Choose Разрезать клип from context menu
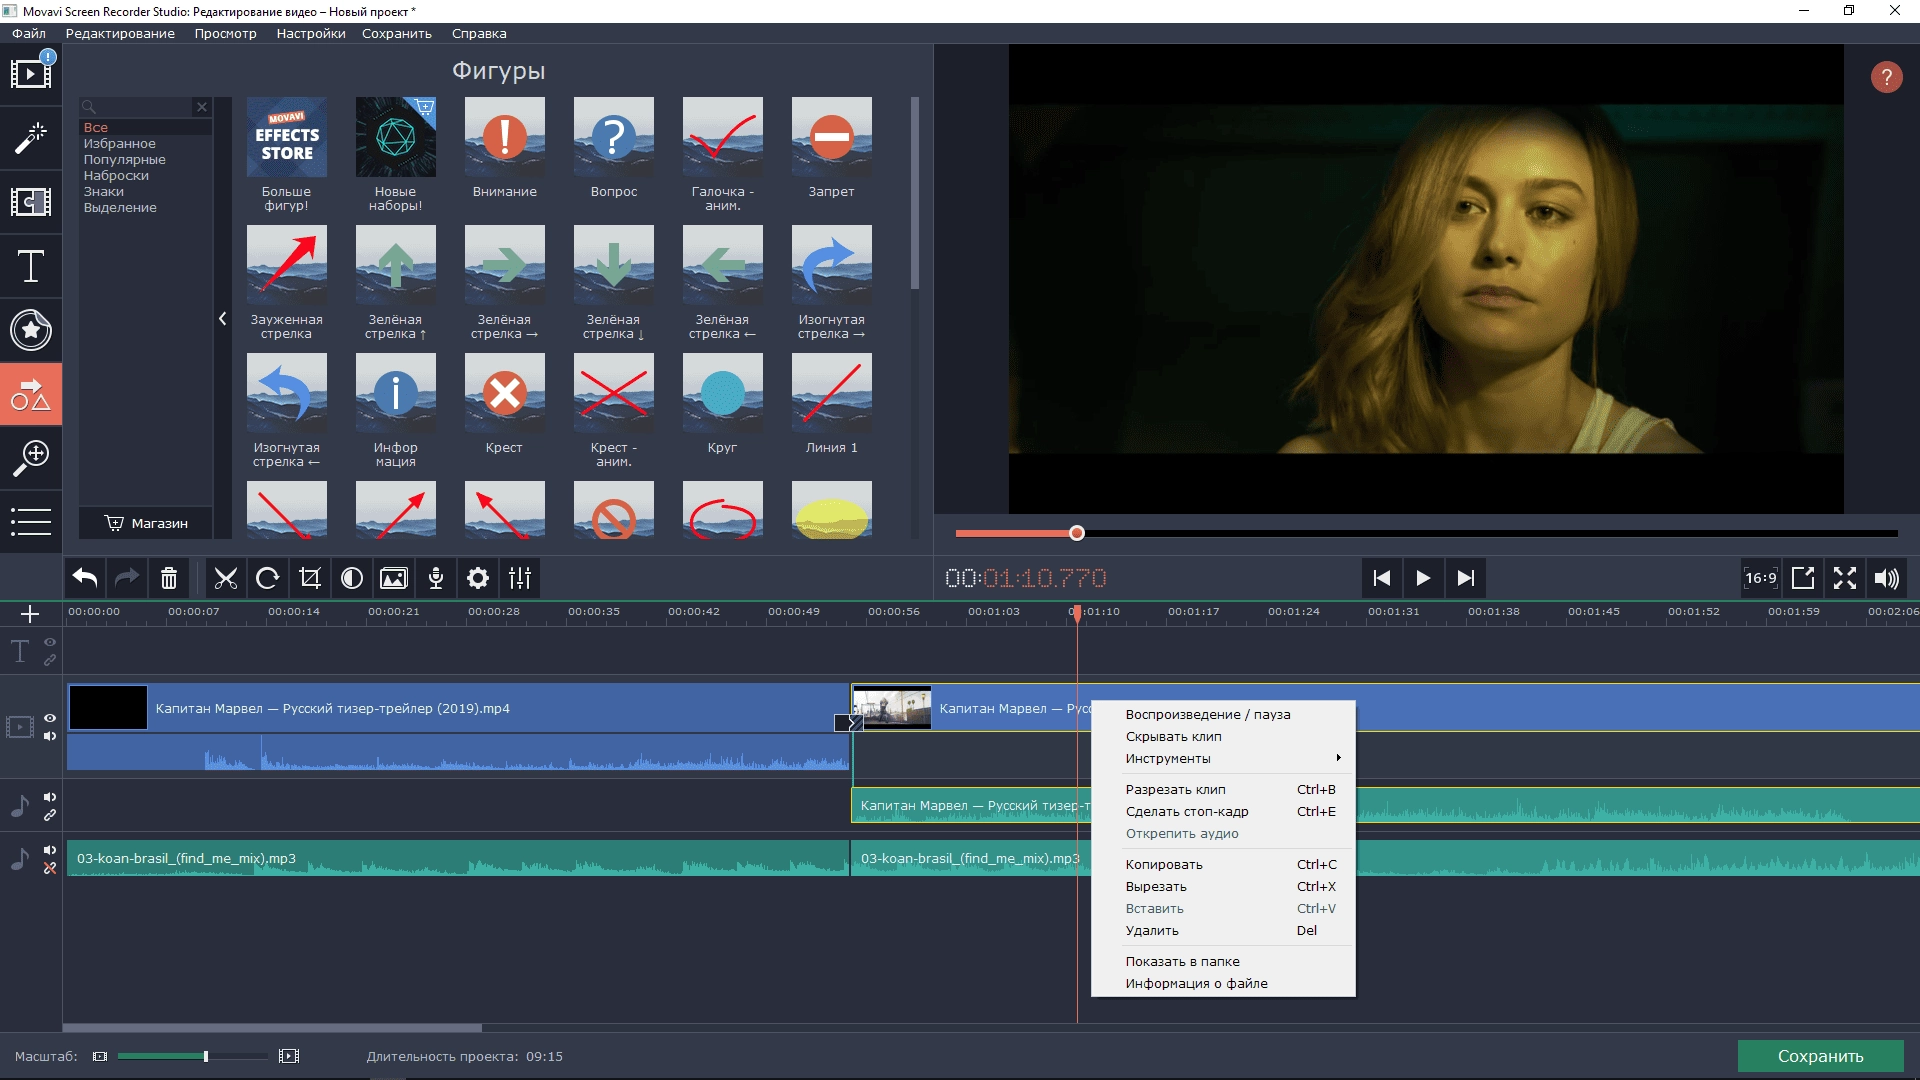 tap(1223, 789)
